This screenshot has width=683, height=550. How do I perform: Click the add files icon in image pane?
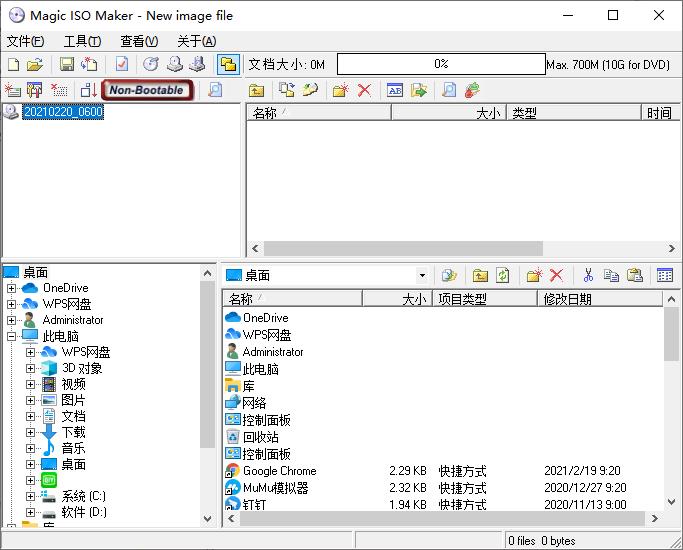coord(287,90)
